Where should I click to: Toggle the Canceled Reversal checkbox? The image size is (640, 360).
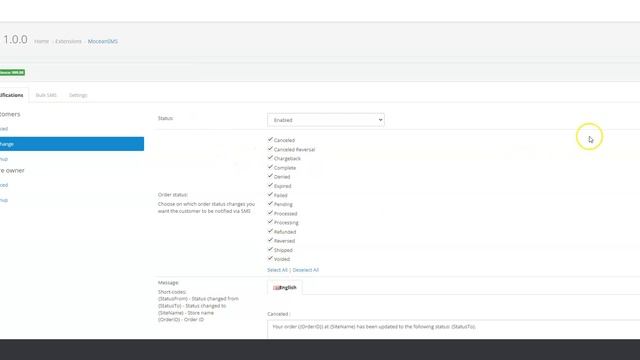click(x=270, y=149)
